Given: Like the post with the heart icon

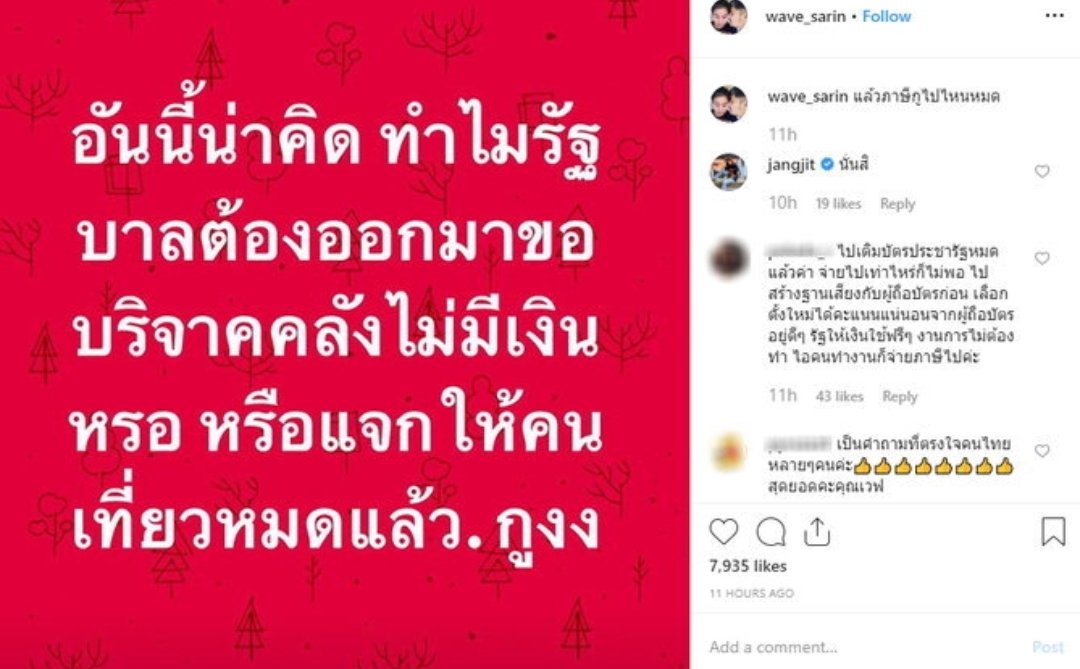Looking at the screenshot, I should tap(723, 532).
